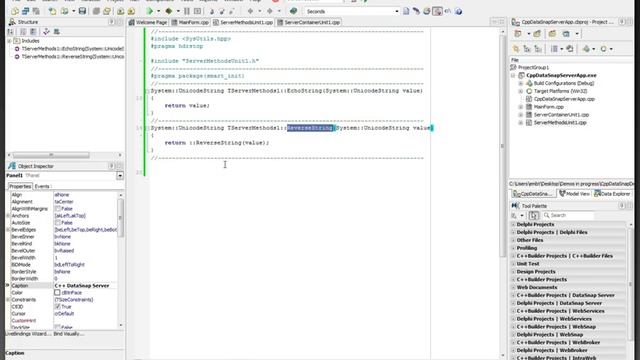
Task: Select ServerMethodsUnit1.cpp in Project Manager
Action: coord(560,122)
